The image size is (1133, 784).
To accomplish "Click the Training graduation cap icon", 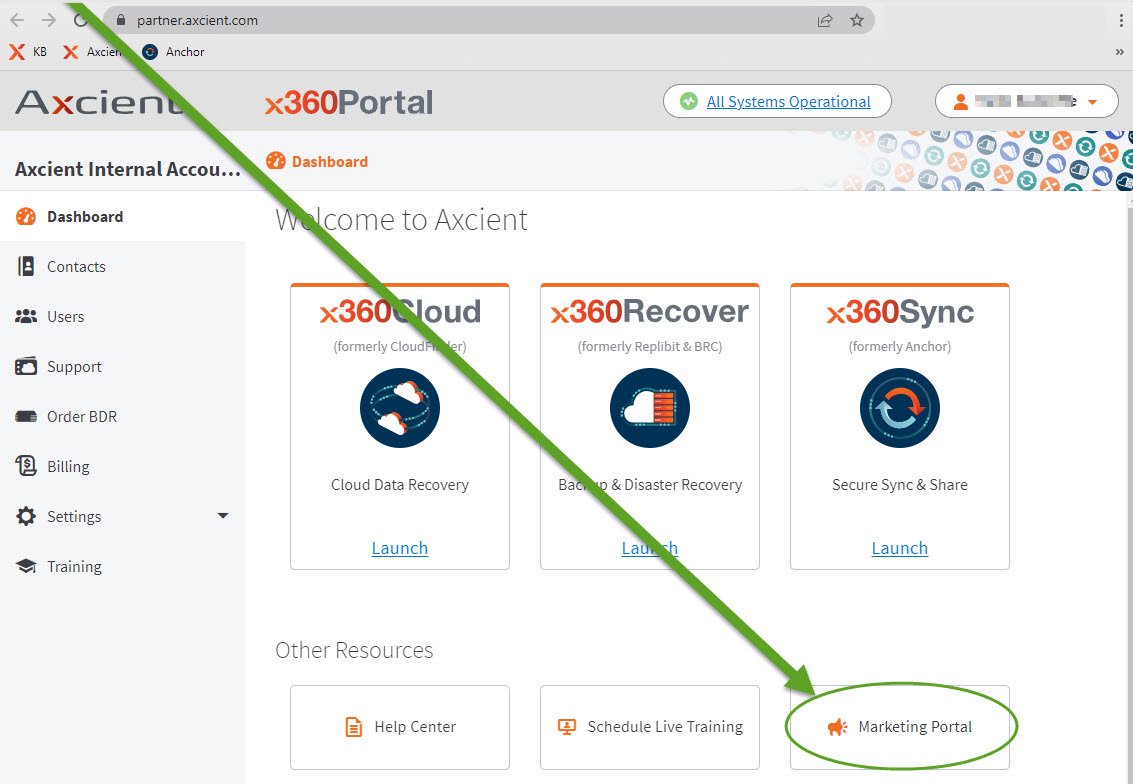I will (x=26, y=567).
